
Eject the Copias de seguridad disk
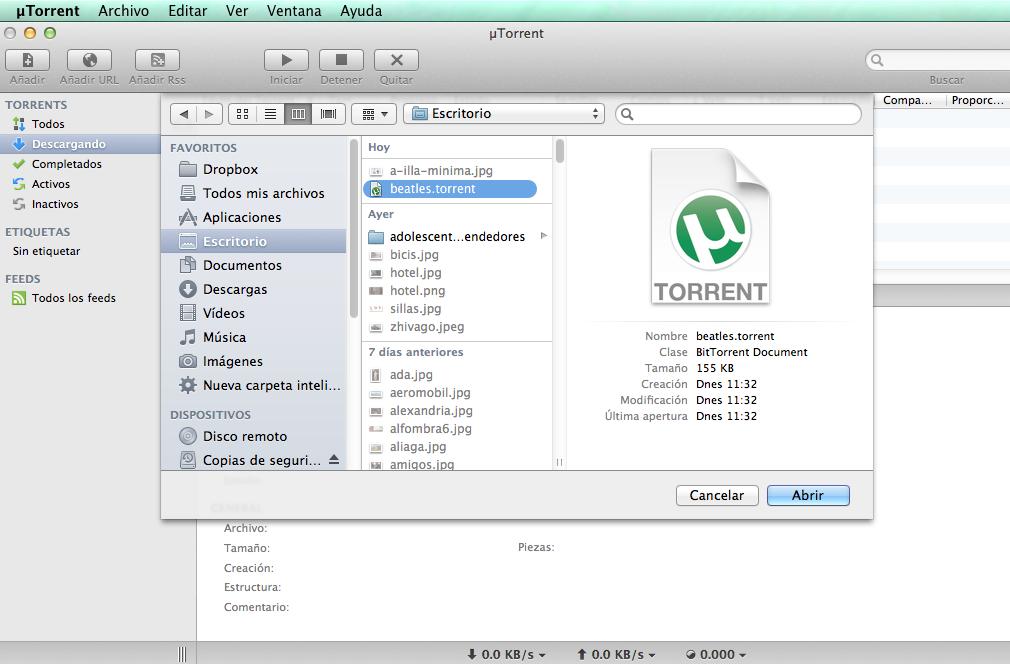coord(334,460)
